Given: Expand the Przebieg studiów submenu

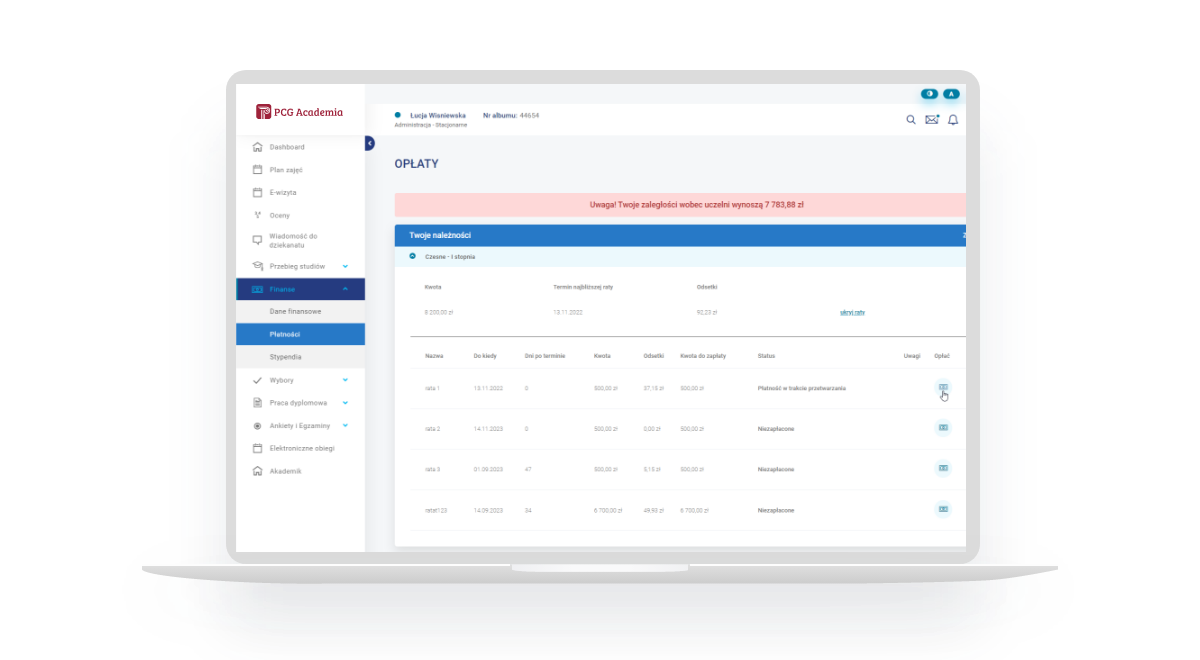Looking at the screenshot, I should click(x=345, y=266).
